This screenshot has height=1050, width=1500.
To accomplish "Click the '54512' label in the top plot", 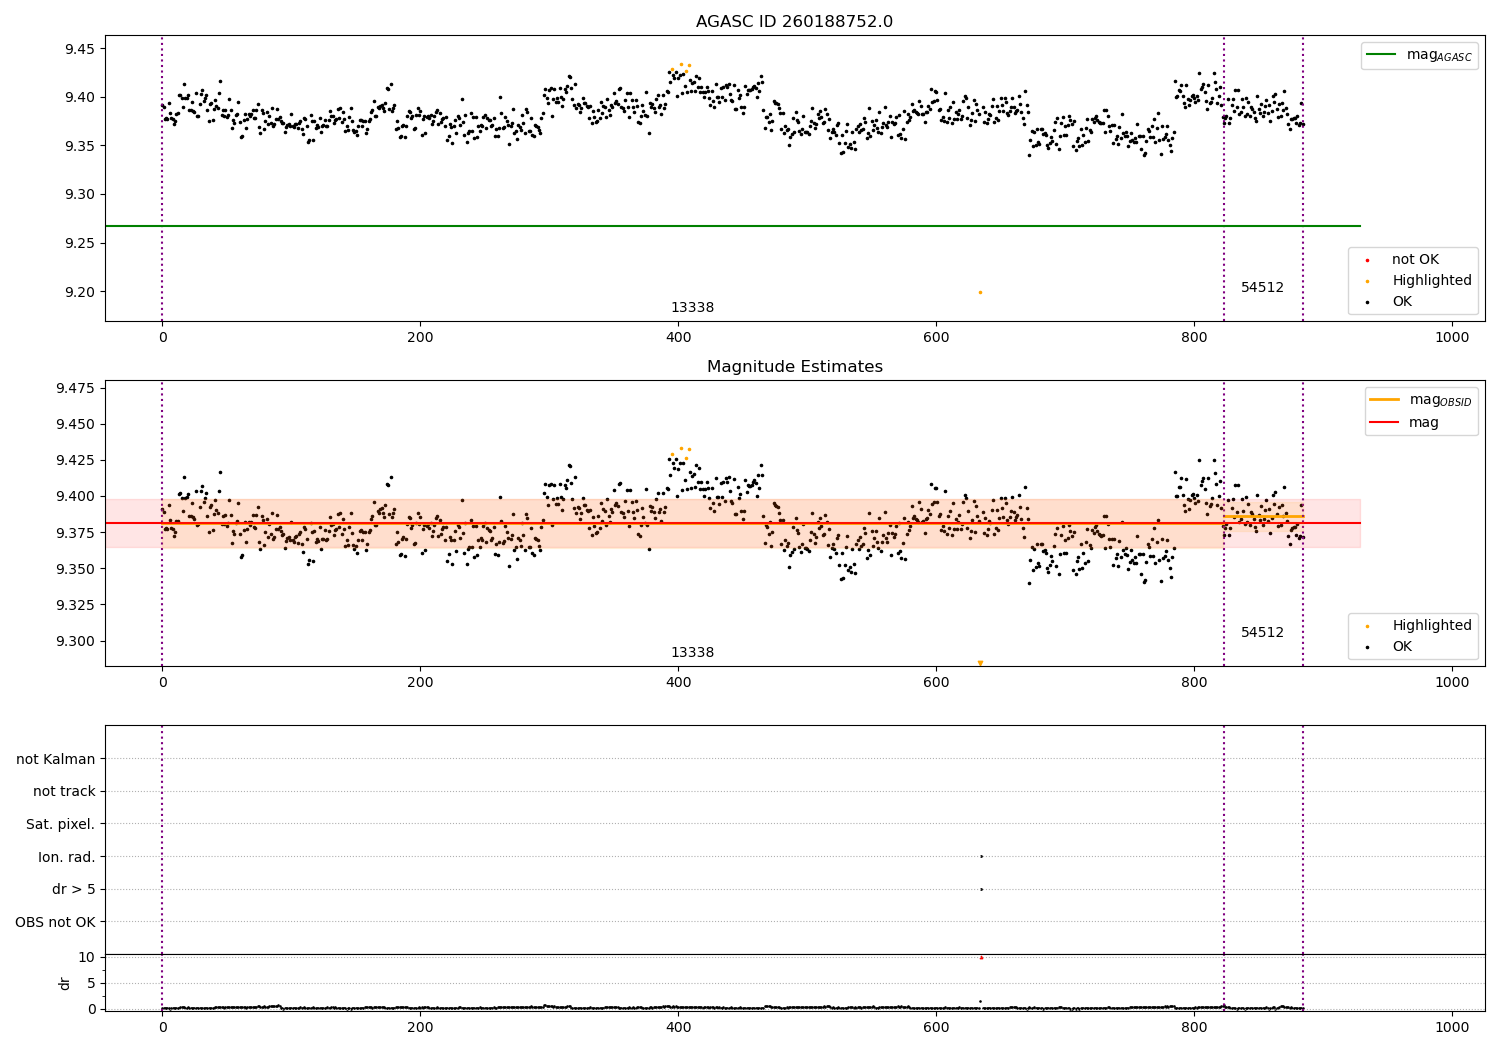I will (x=1262, y=288).
